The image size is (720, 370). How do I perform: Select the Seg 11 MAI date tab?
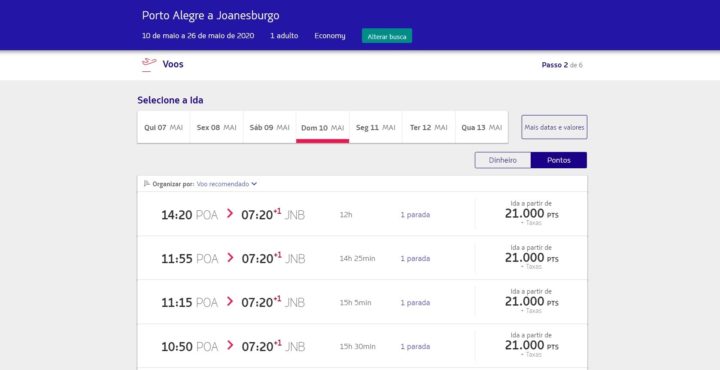(x=376, y=127)
